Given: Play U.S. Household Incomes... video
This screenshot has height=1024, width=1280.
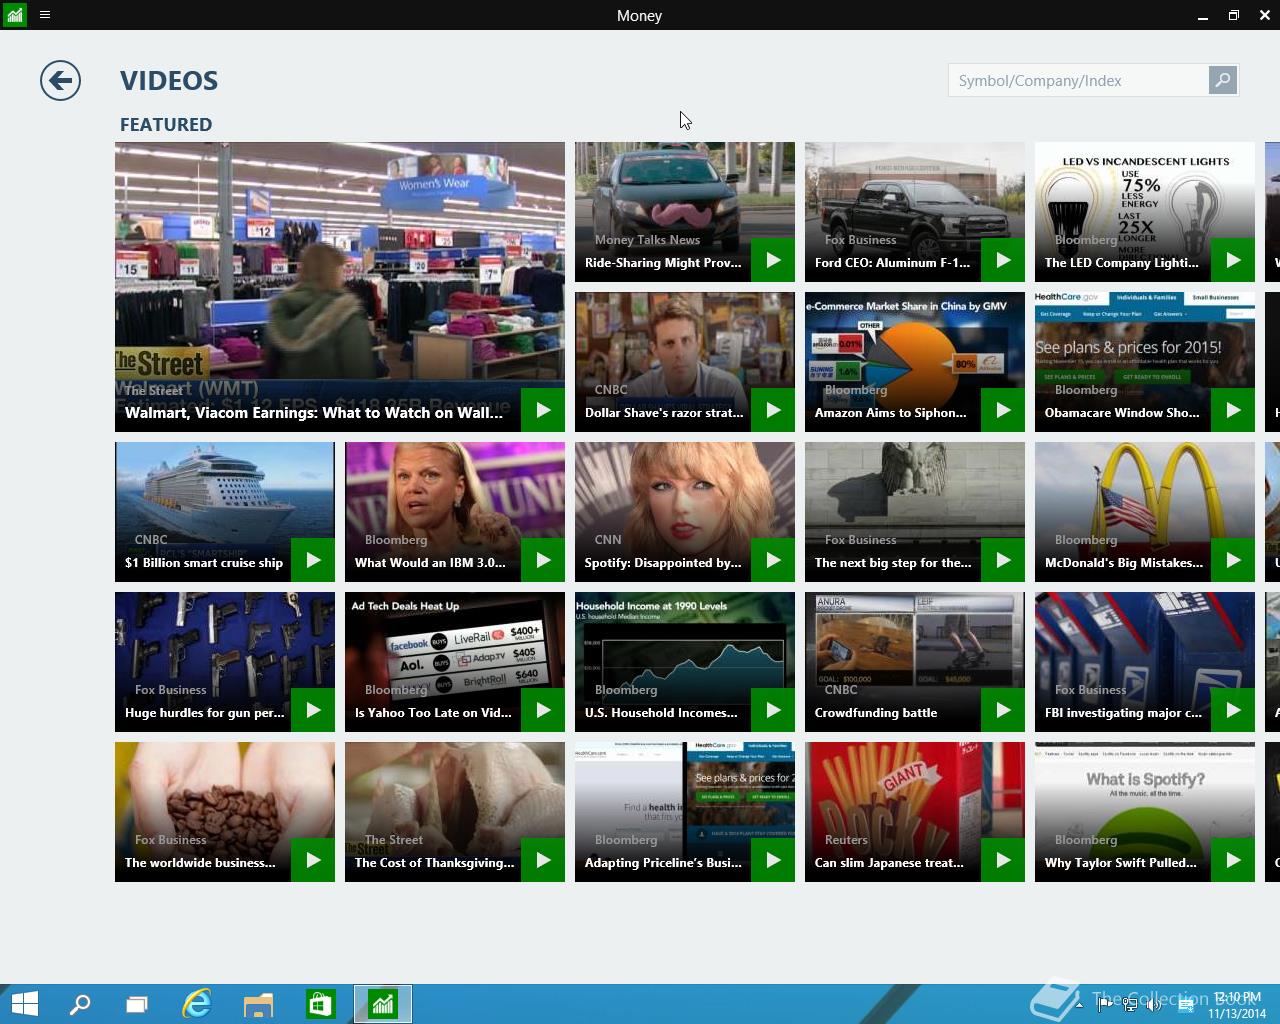Looking at the screenshot, I should (773, 710).
